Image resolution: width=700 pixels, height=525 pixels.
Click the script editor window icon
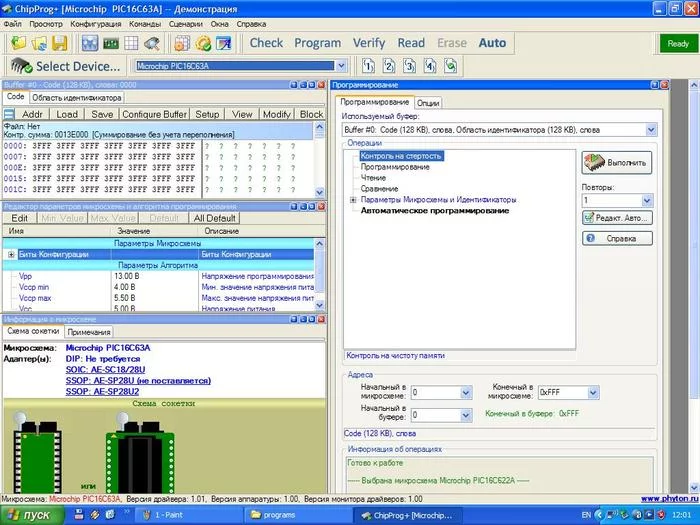(224, 43)
